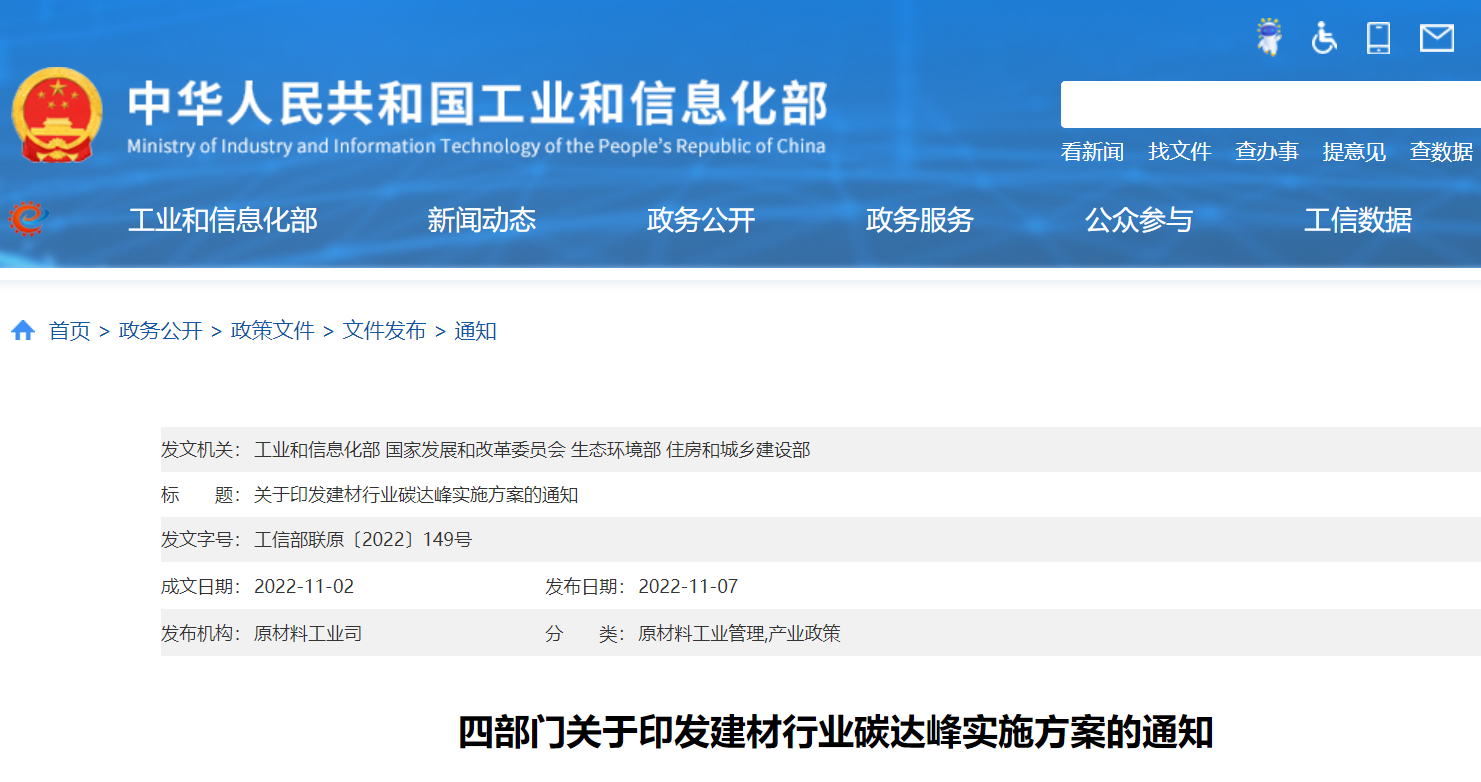Select 提意见 search option
This screenshot has height=782, width=1481.
point(1354,152)
